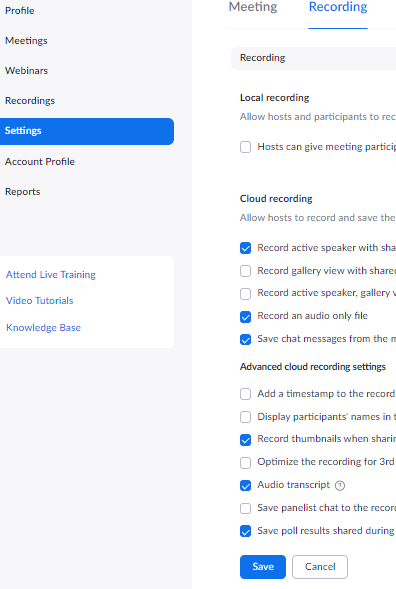
Task: Open the Video Tutorials link
Action: tap(39, 301)
